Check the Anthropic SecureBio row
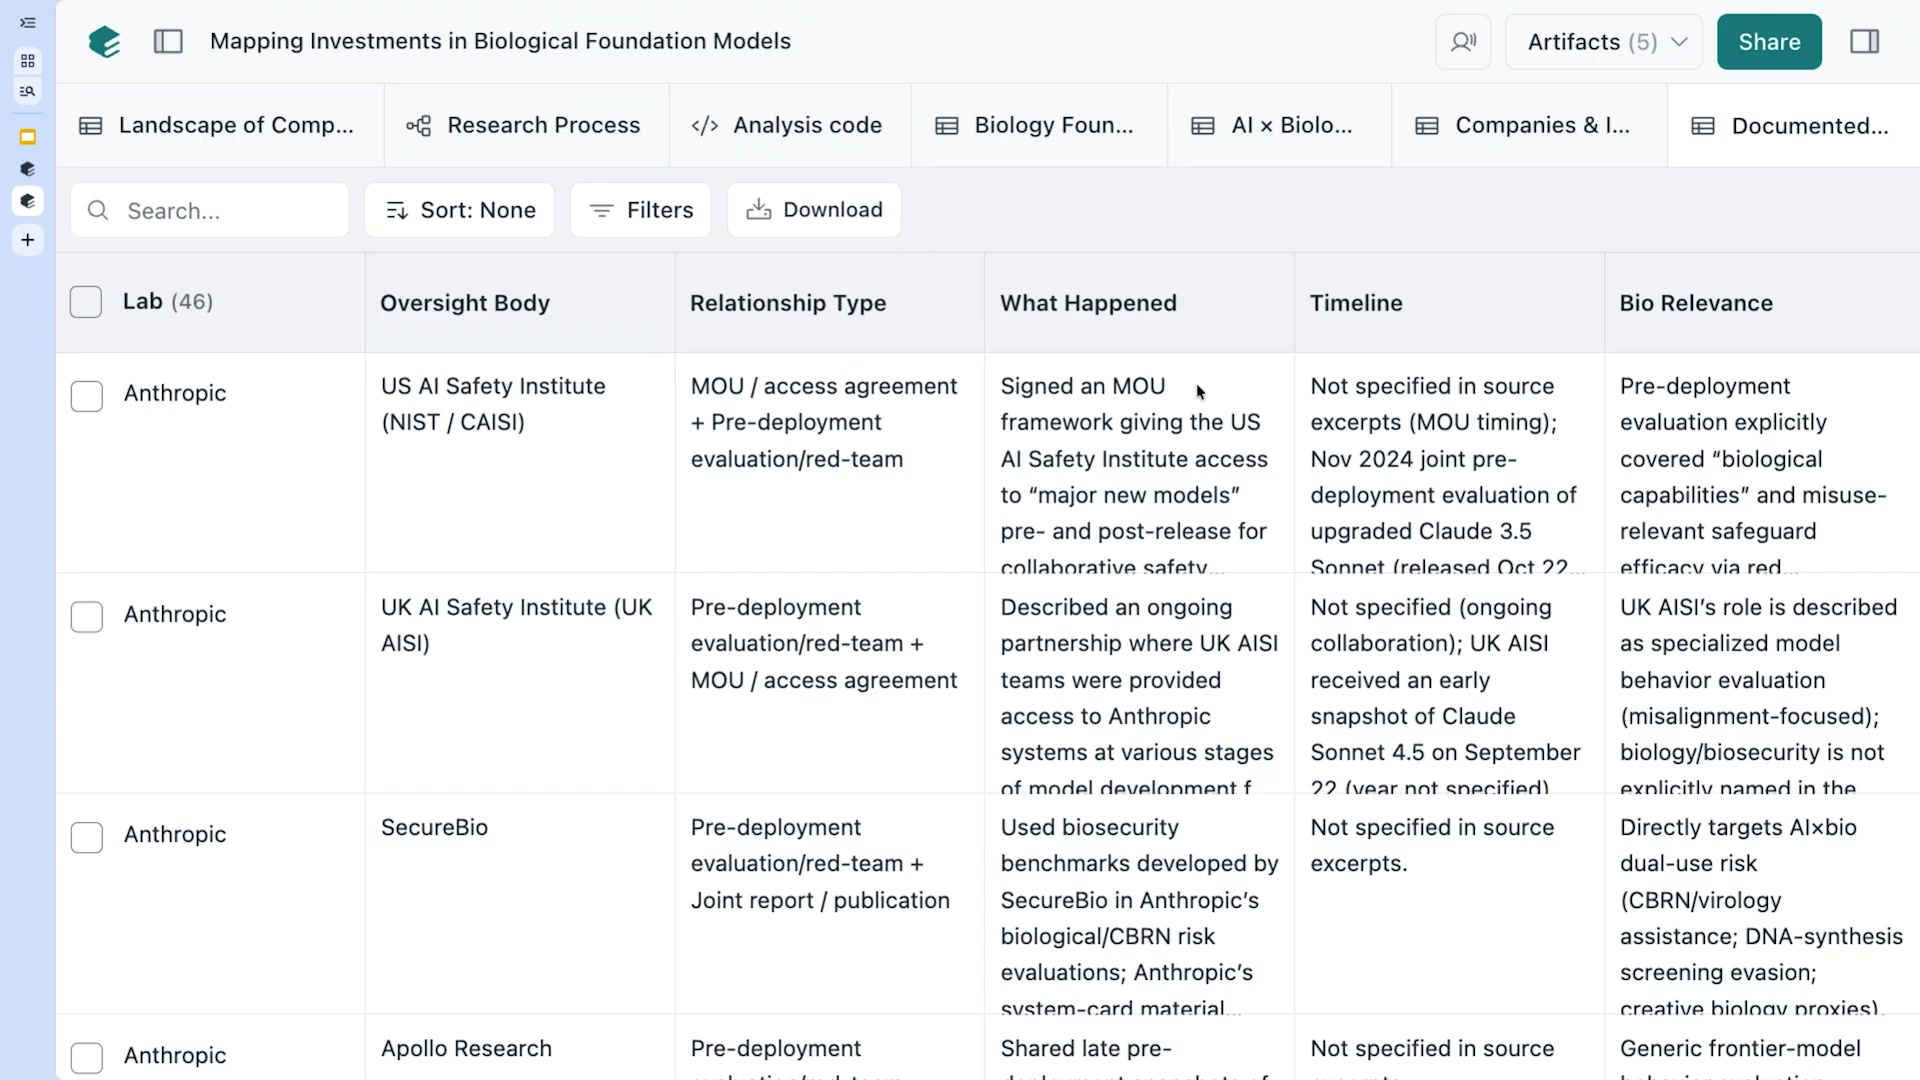Image resolution: width=1920 pixels, height=1080 pixels. click(x=87, y=837)
